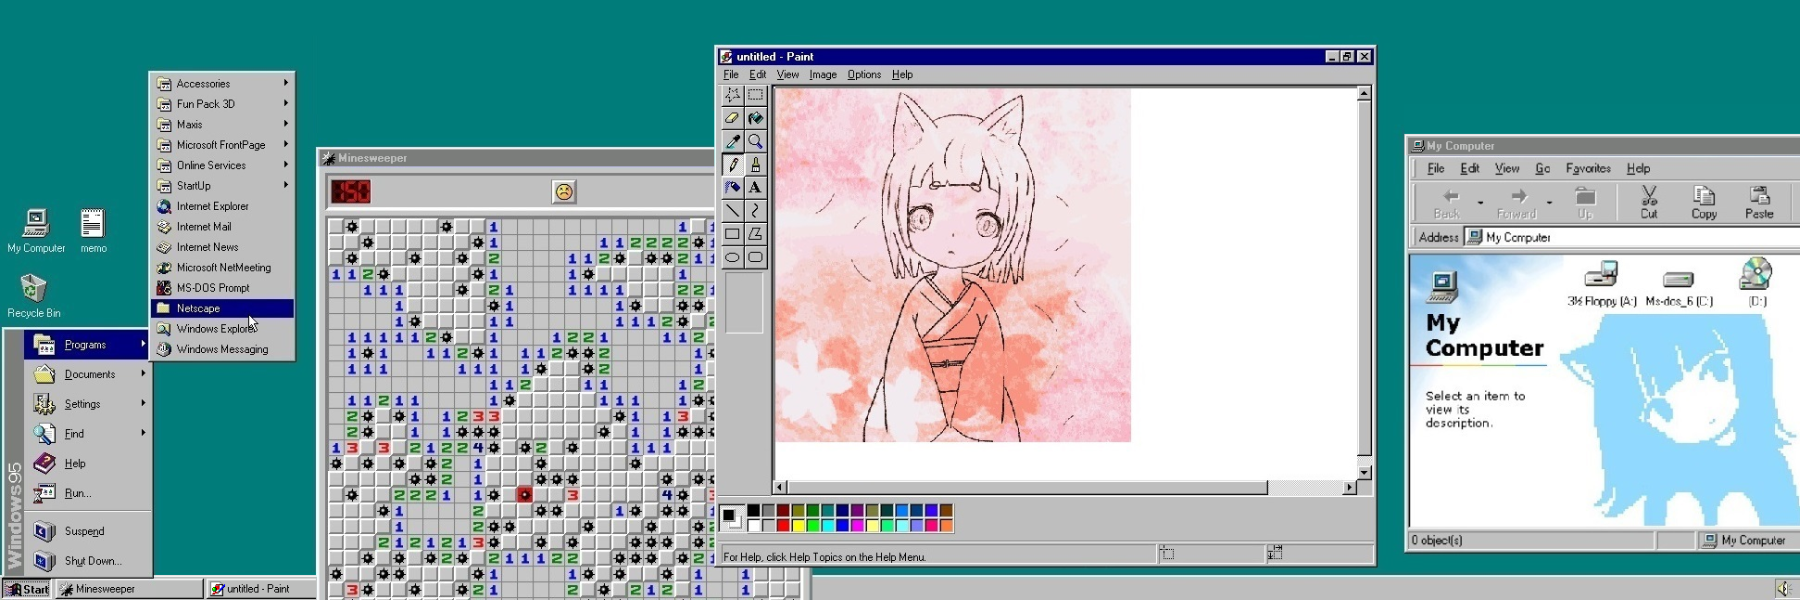Open MS-DOS Prompt from the Programs menu
Screen dimensions: 1800x600
(222, 288)
